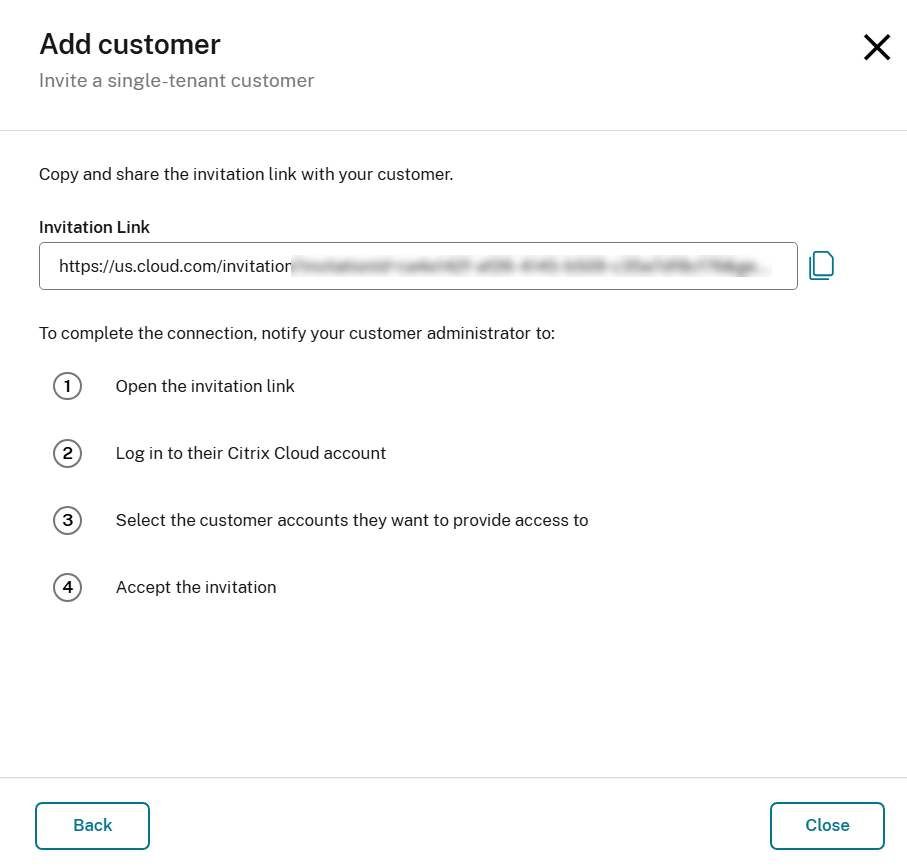
Task: Click the Add customer dialog title
Action: click(x=129, y=44)
